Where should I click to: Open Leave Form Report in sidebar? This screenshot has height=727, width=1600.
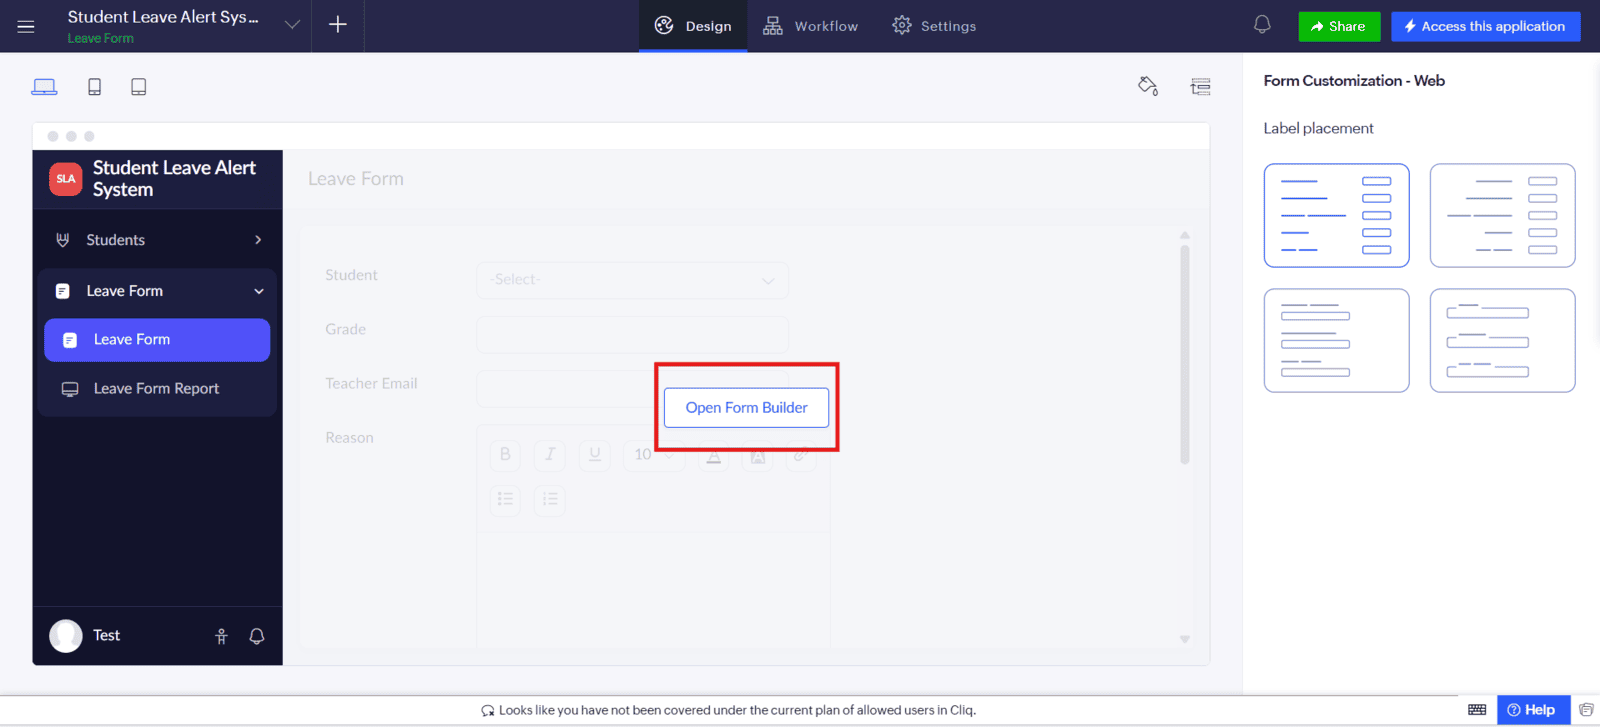point(156,389)
